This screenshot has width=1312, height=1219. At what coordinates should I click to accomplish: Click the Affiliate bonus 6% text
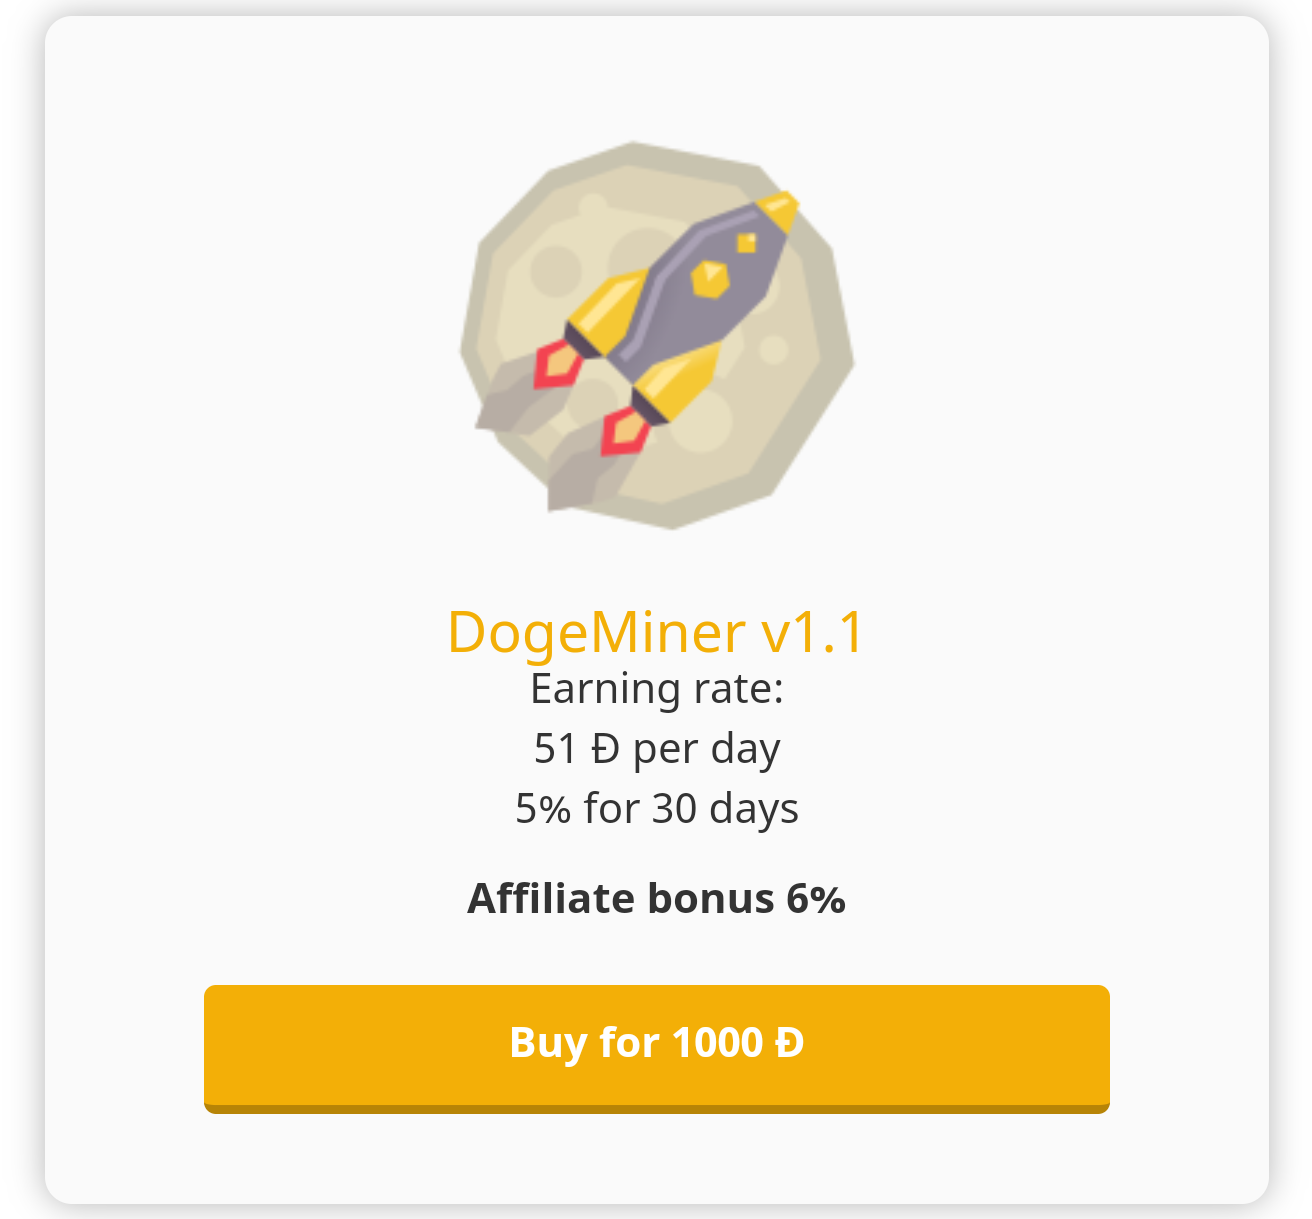(656, 898)
